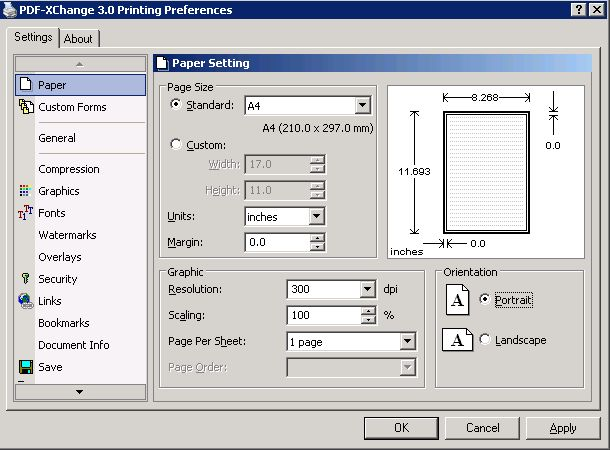
Task: Decrease Scaling percent with down arrow
Action: coord(368,319)
